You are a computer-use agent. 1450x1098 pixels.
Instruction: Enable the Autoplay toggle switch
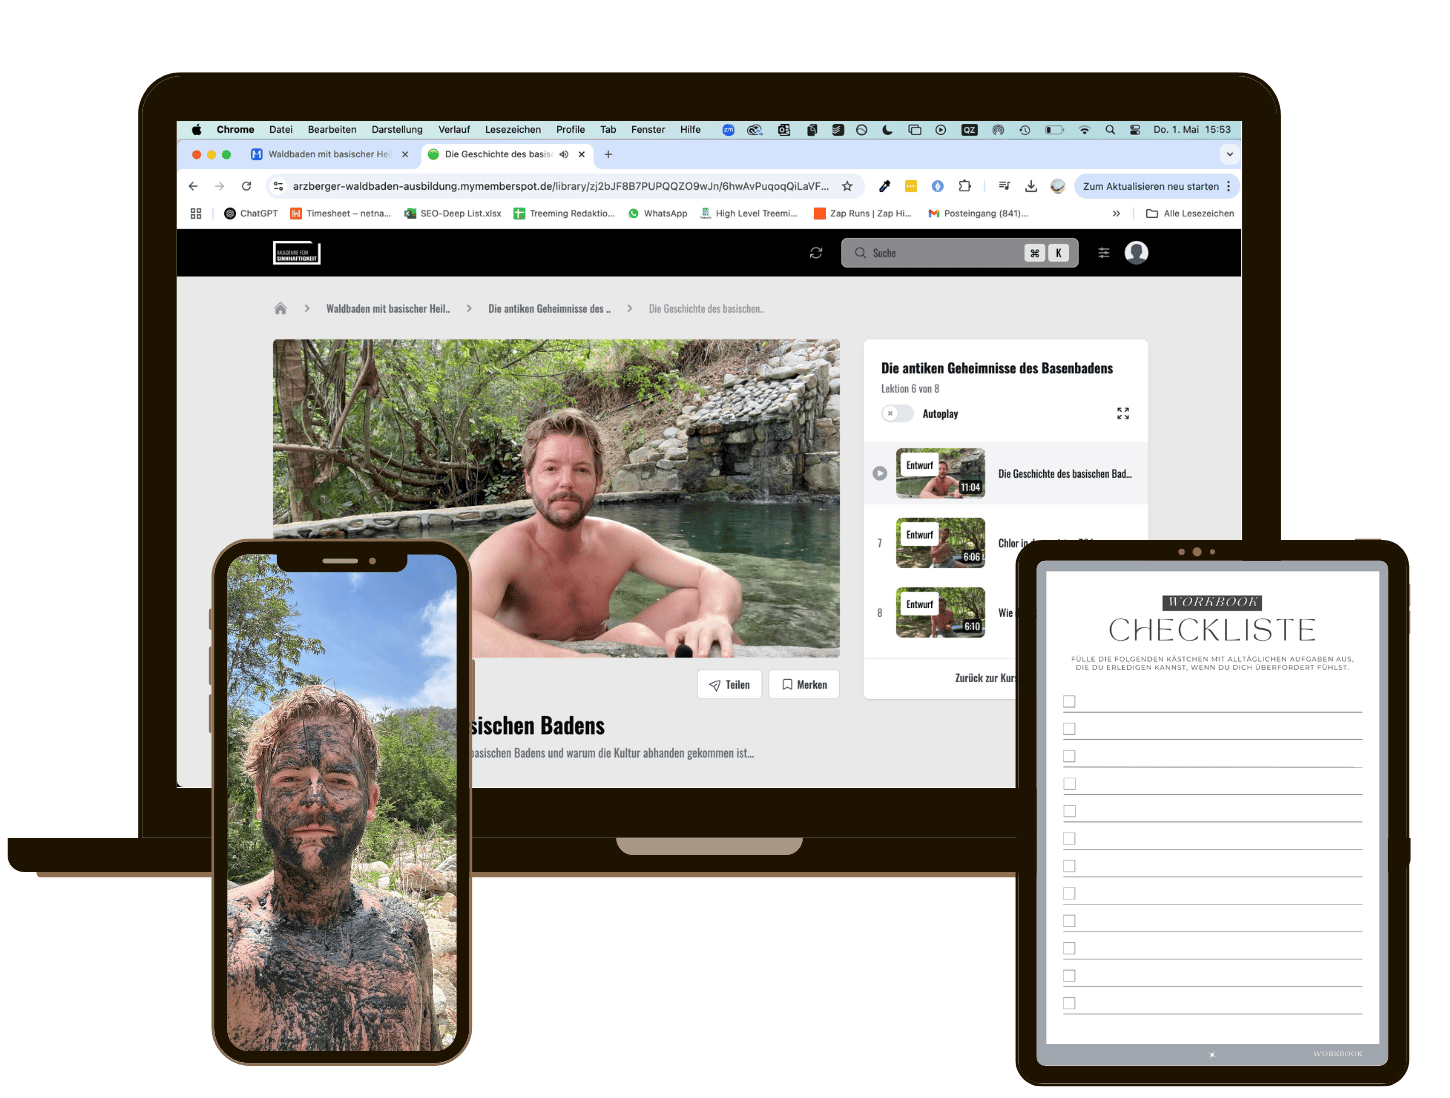896,413
